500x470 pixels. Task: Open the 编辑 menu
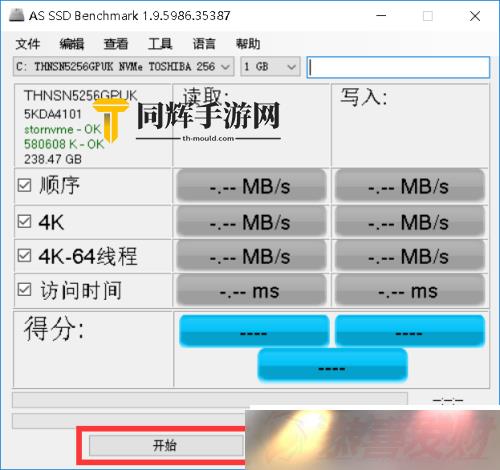[x=72, y=44]
